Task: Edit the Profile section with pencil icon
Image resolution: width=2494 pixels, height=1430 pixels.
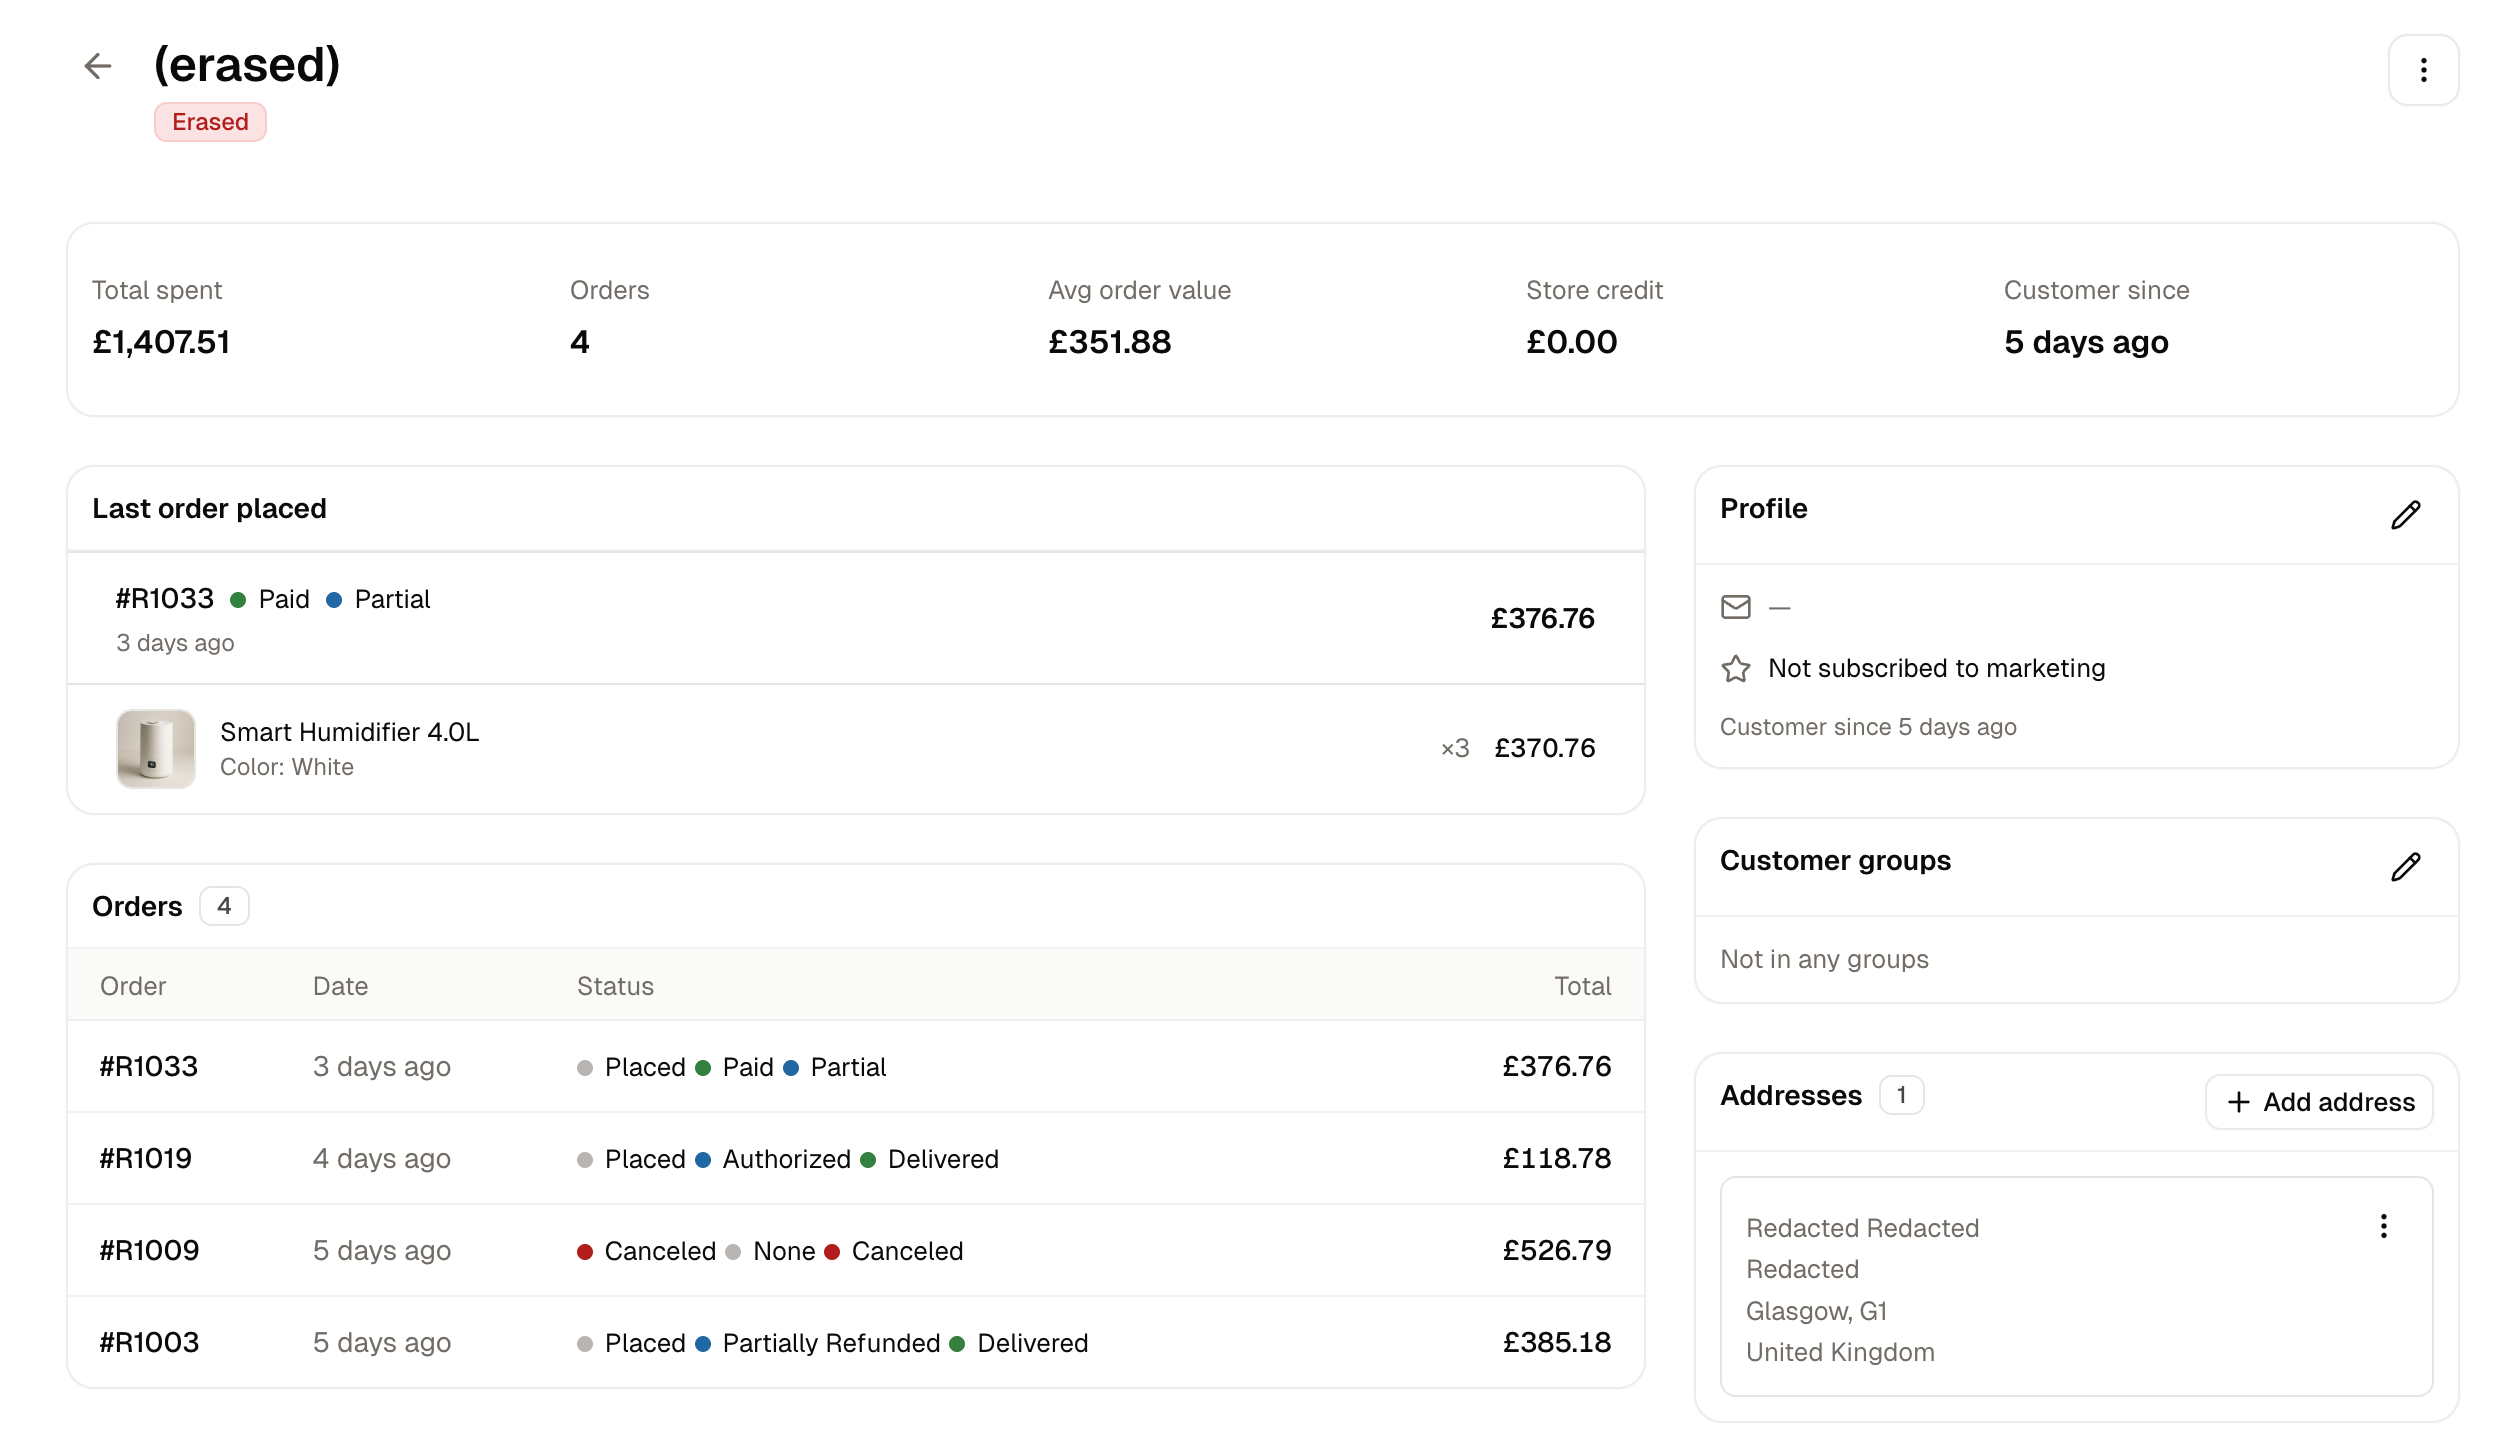Action: coord(2404,515)
